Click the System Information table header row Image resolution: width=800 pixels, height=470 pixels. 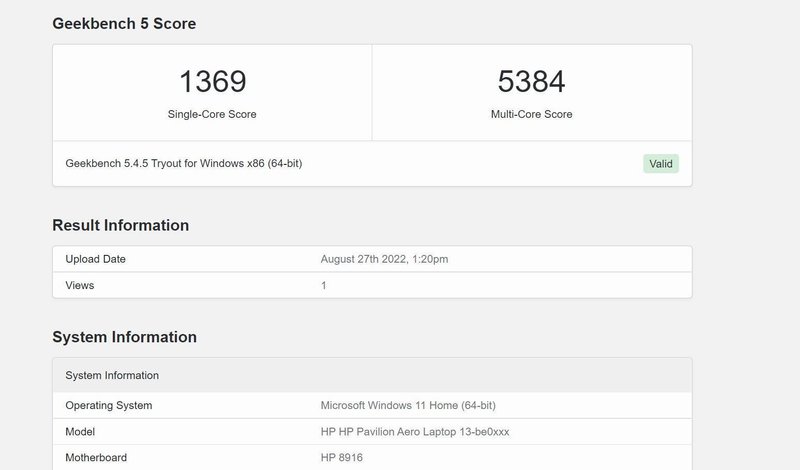click(372, 375)
